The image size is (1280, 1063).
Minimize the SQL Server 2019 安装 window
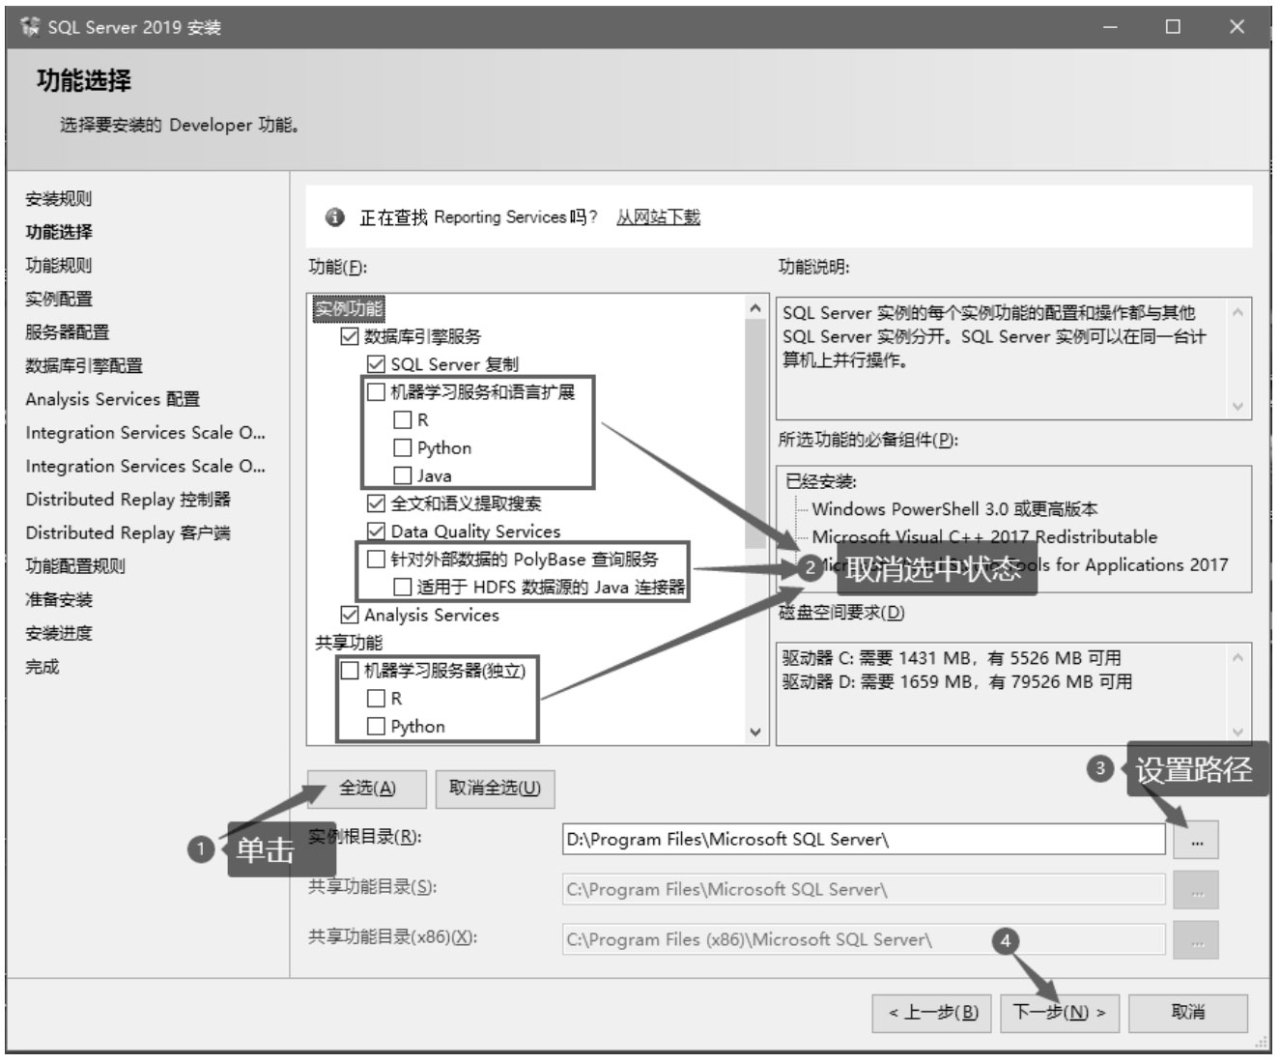(x=1110, y=27)
